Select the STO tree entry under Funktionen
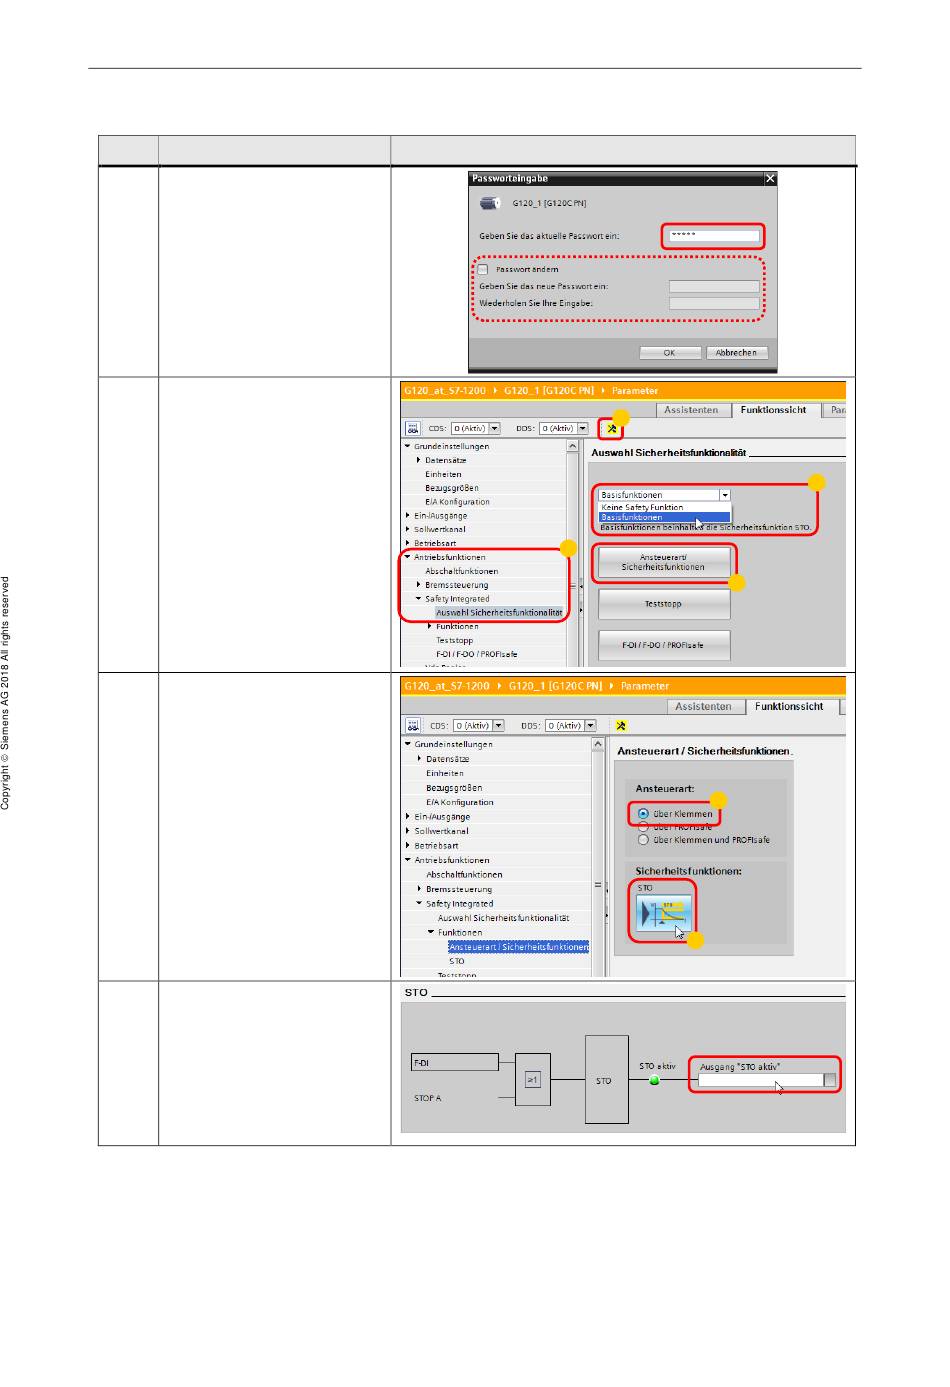This screenshot has width=950, height=1387. 456,961
